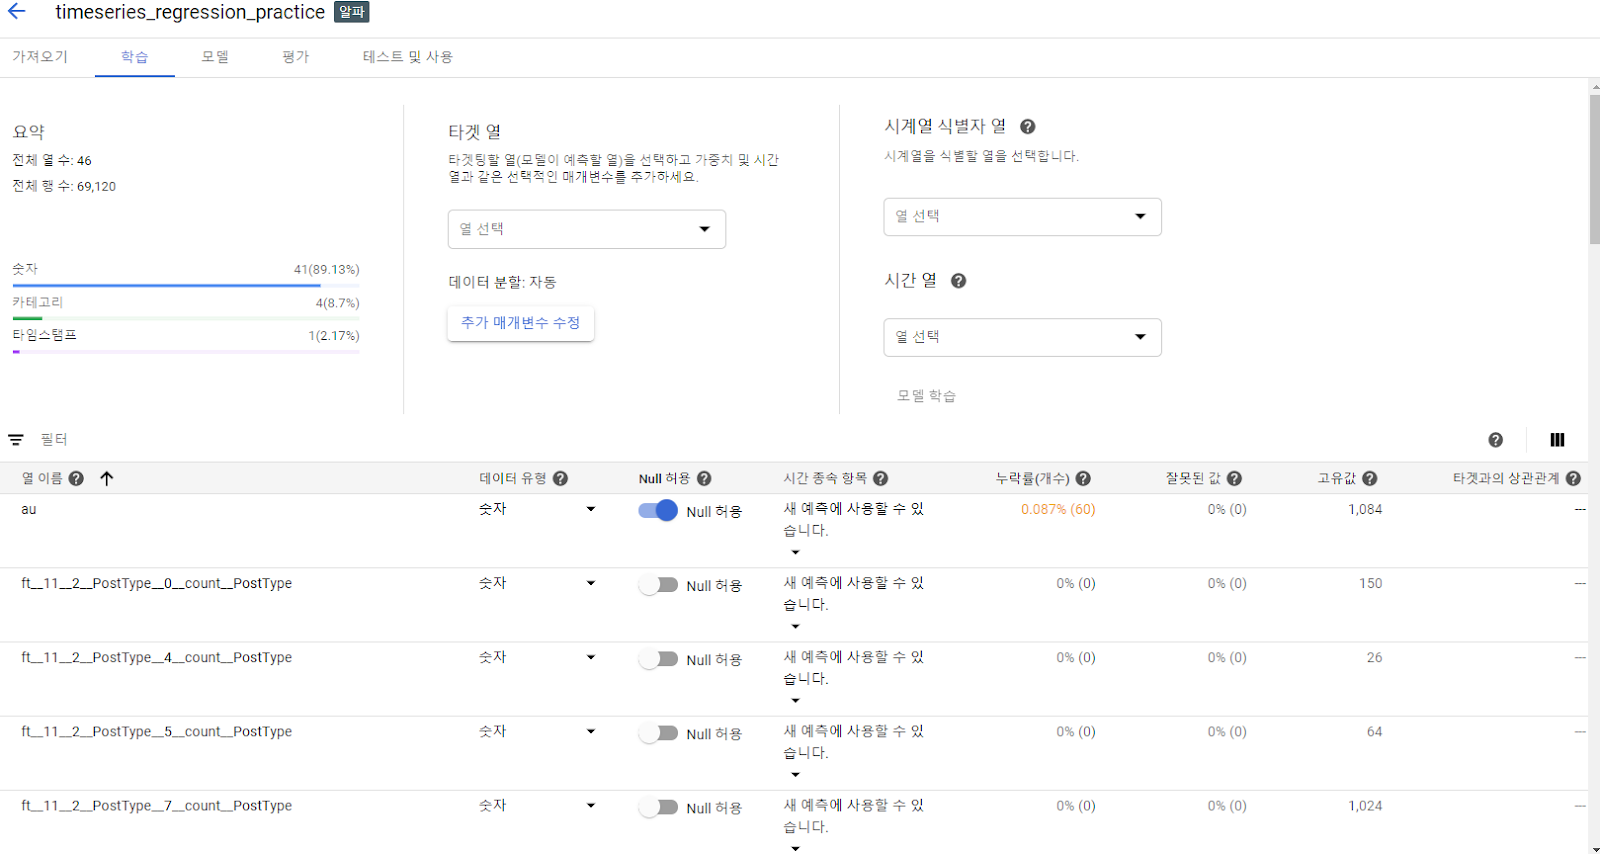
Task: Click 데이터 분할: 자동 text
Action: click(x=502, y=283)
